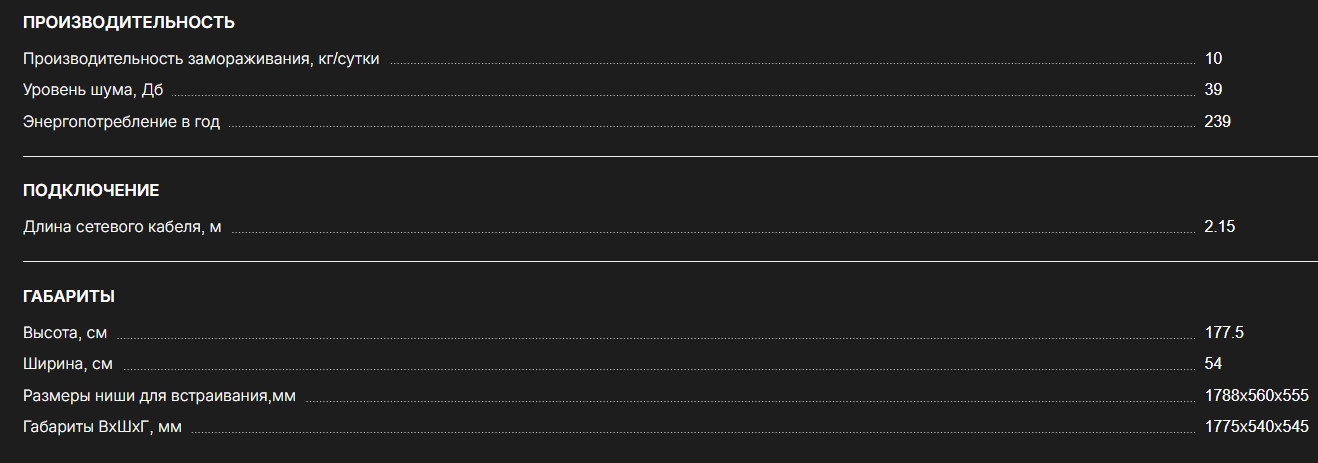Select the Длина сетевого кабеля, м label
The height and width of the screenshot is (463, 1318).
122,227
